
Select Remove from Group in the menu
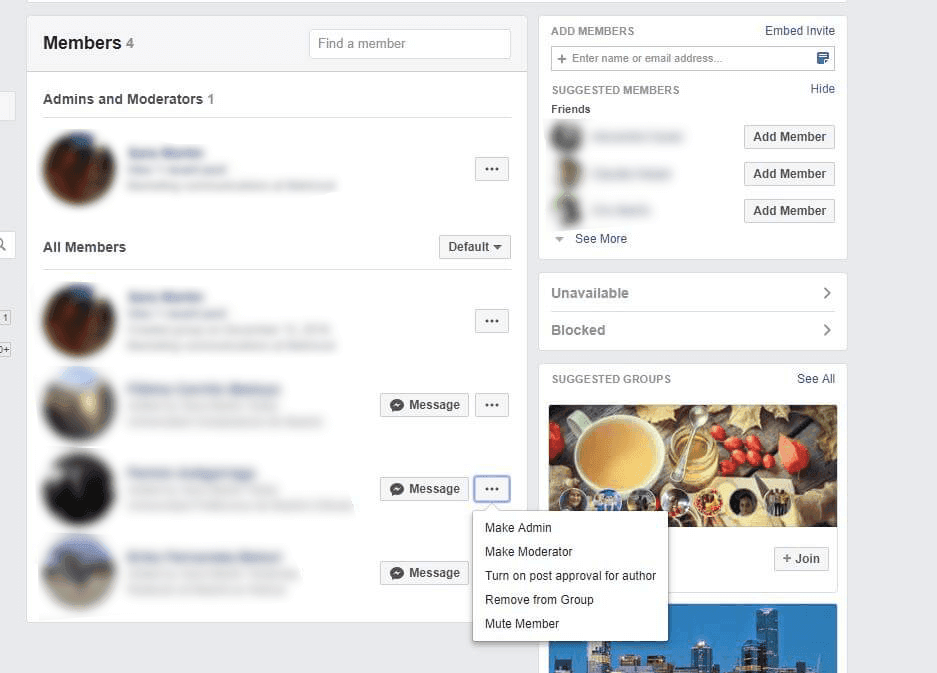[x=539, y=599]
